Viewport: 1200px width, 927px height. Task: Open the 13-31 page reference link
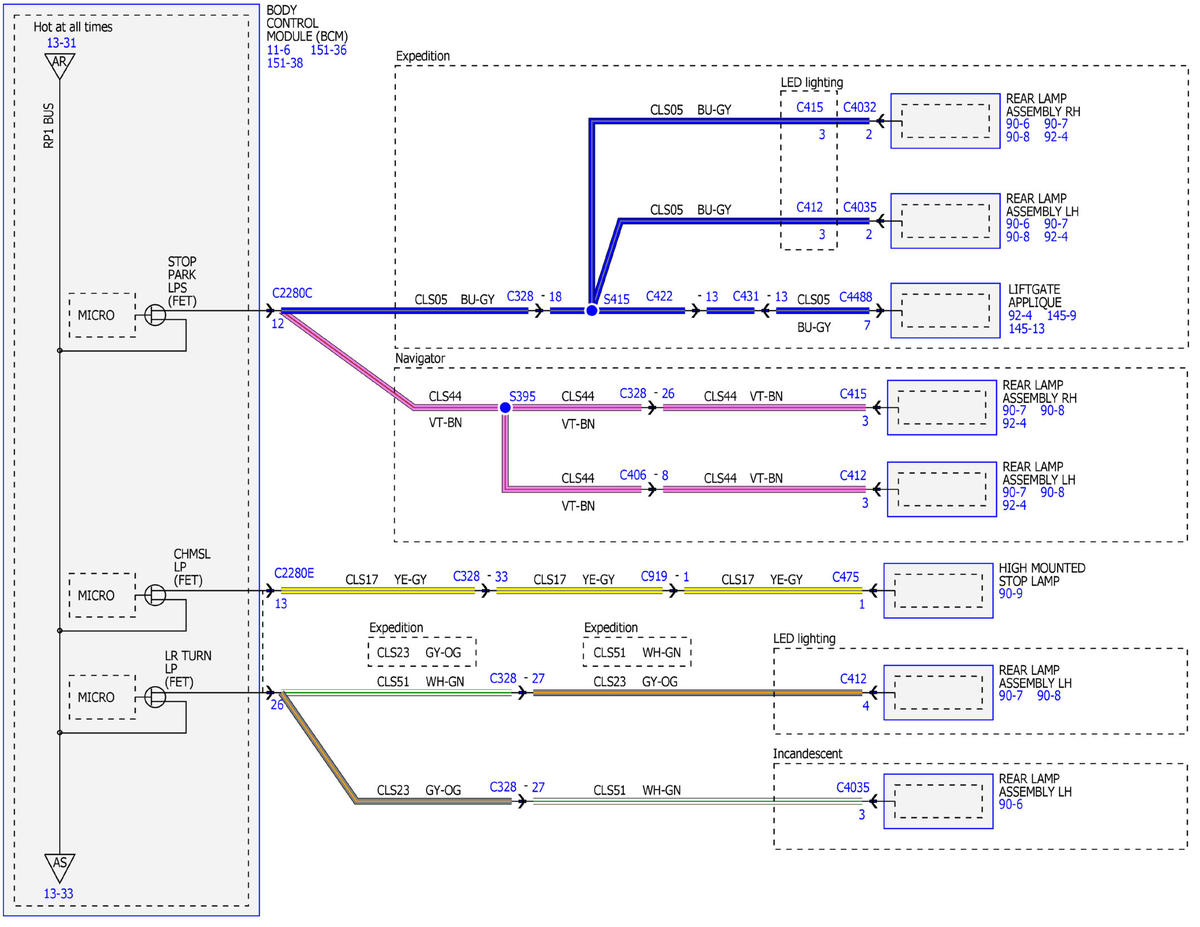(60, 43)
